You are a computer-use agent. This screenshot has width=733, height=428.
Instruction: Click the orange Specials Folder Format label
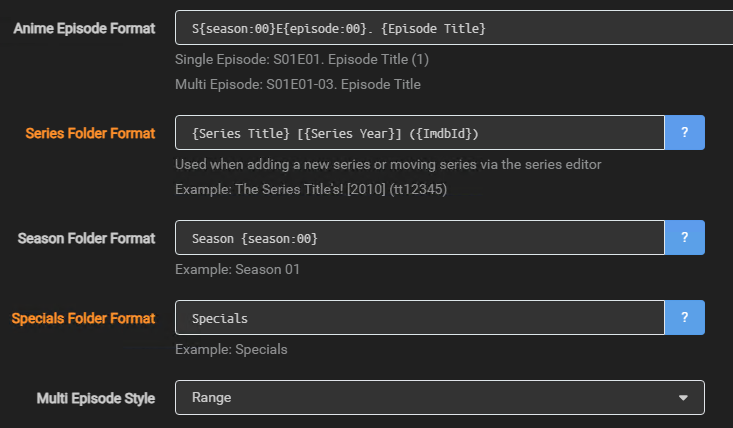tap(83, 318)
